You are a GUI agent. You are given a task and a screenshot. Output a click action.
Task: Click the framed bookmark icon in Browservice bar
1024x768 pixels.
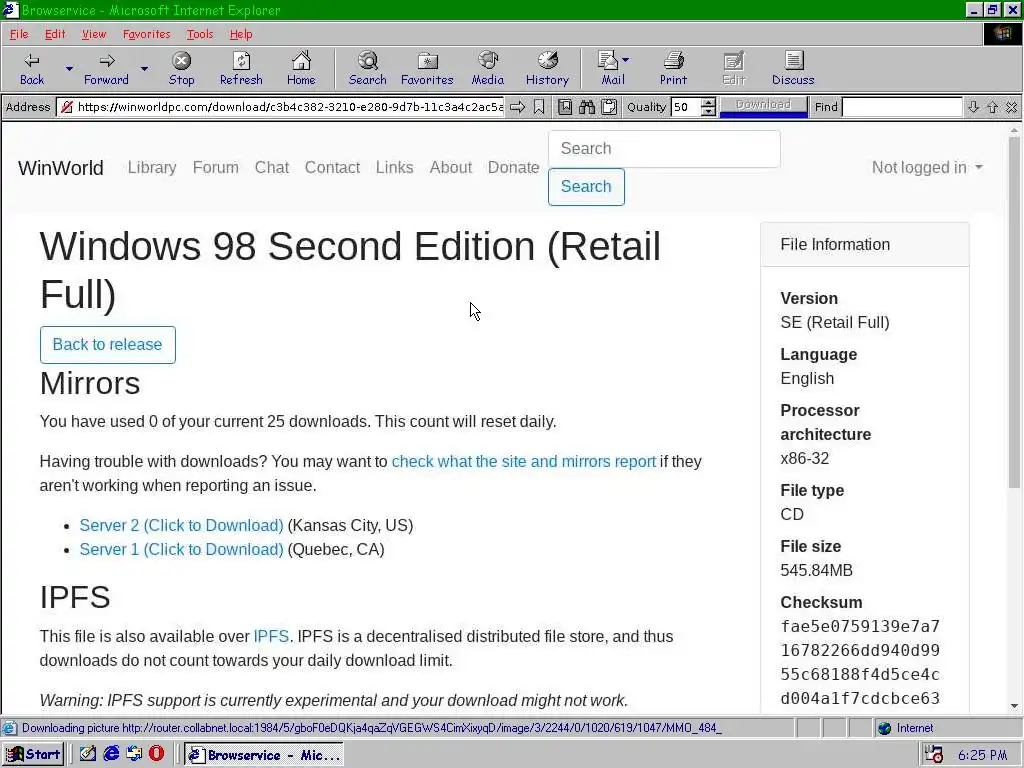click(x=565, y=107)
